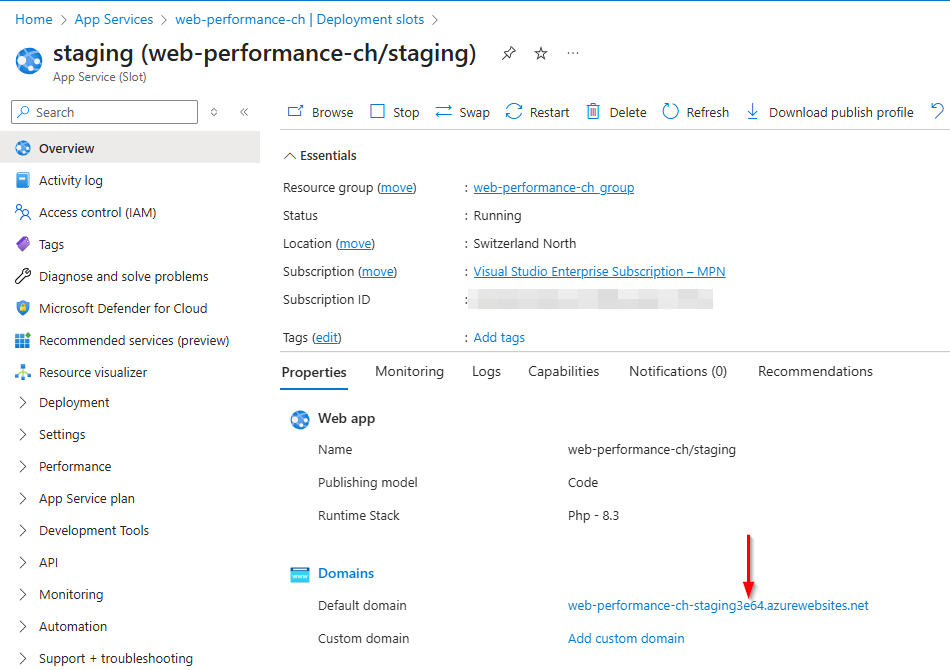The width and height of the screenshot is (950, 670).
Task: Click the Recommended services grid icon
Action: pyautogui.click(x=23, y=340)
